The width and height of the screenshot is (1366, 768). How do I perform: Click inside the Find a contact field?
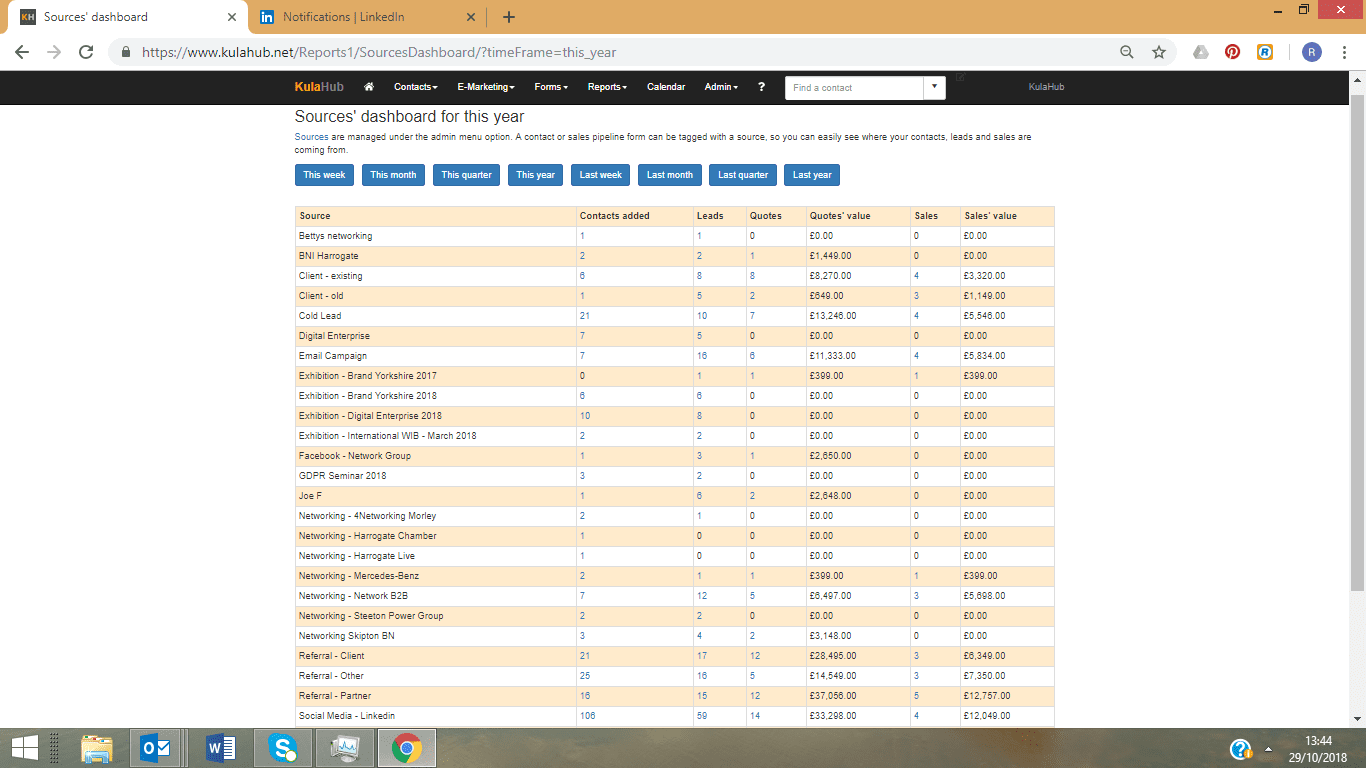855,87
